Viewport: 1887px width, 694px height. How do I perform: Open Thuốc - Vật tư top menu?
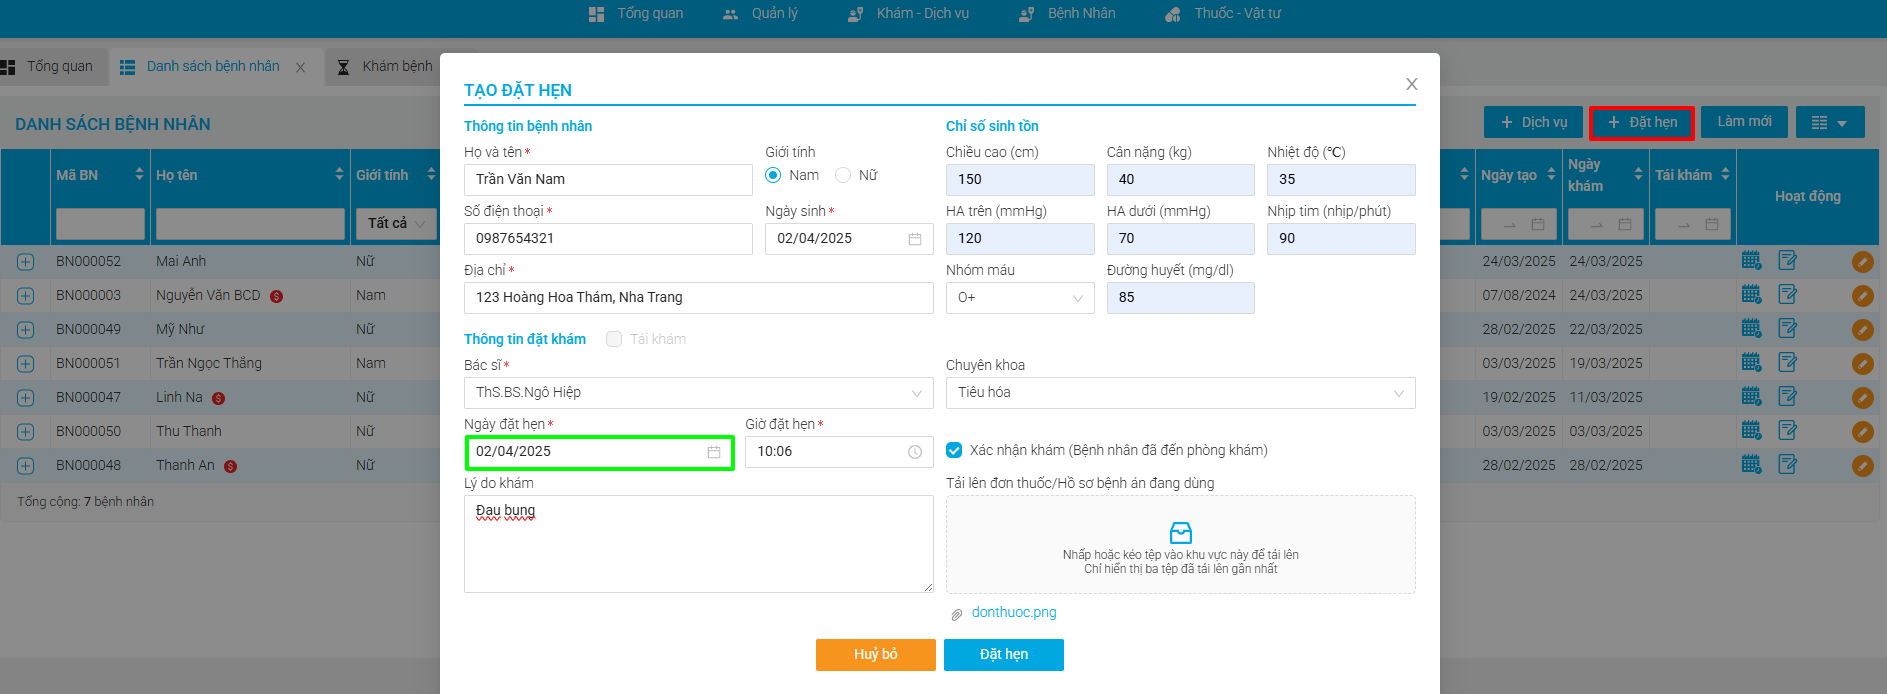[1223, 14]
